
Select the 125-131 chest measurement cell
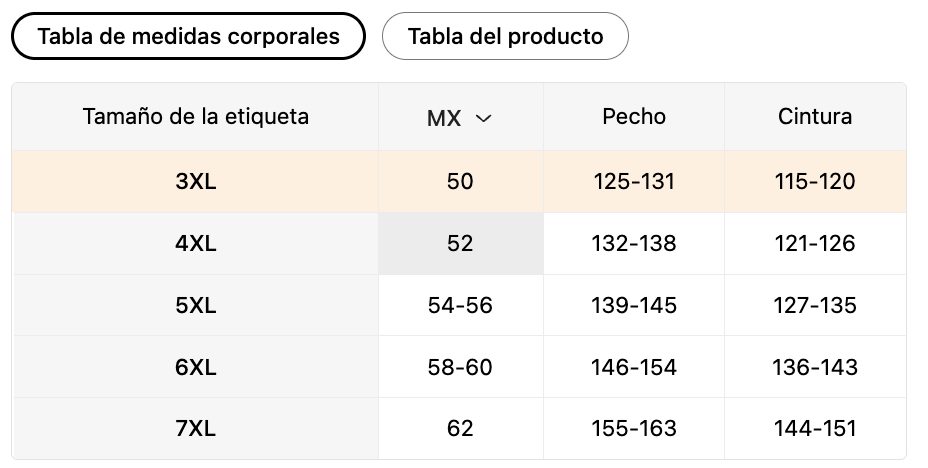pyautogui.click(x=634, y=182)
